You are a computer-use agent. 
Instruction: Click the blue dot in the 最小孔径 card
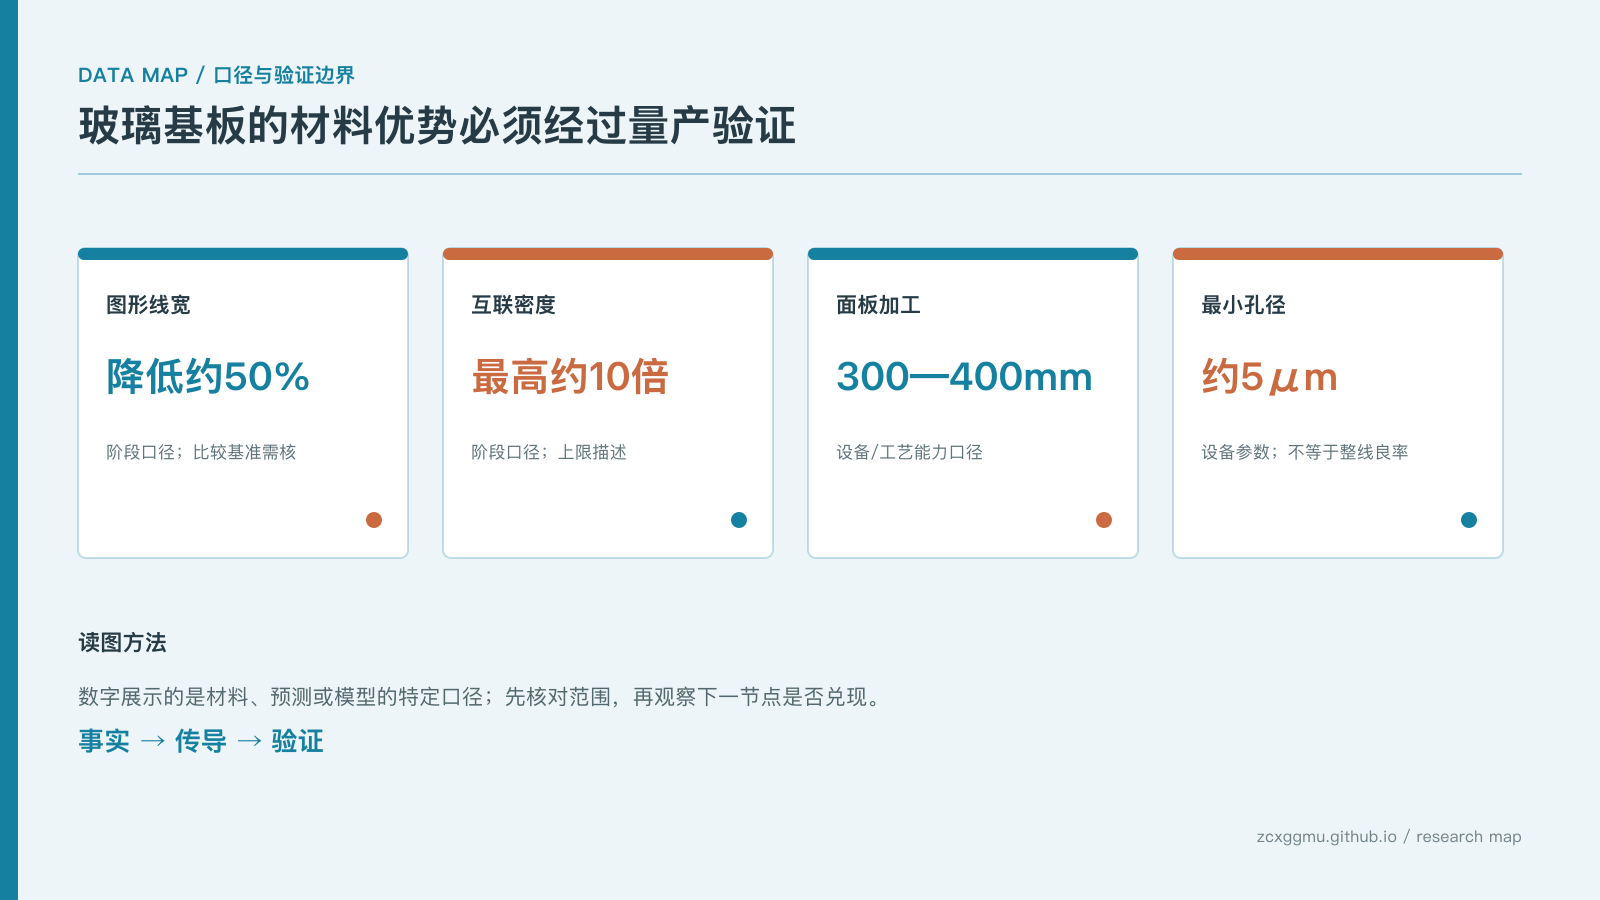pos(1469,520)
